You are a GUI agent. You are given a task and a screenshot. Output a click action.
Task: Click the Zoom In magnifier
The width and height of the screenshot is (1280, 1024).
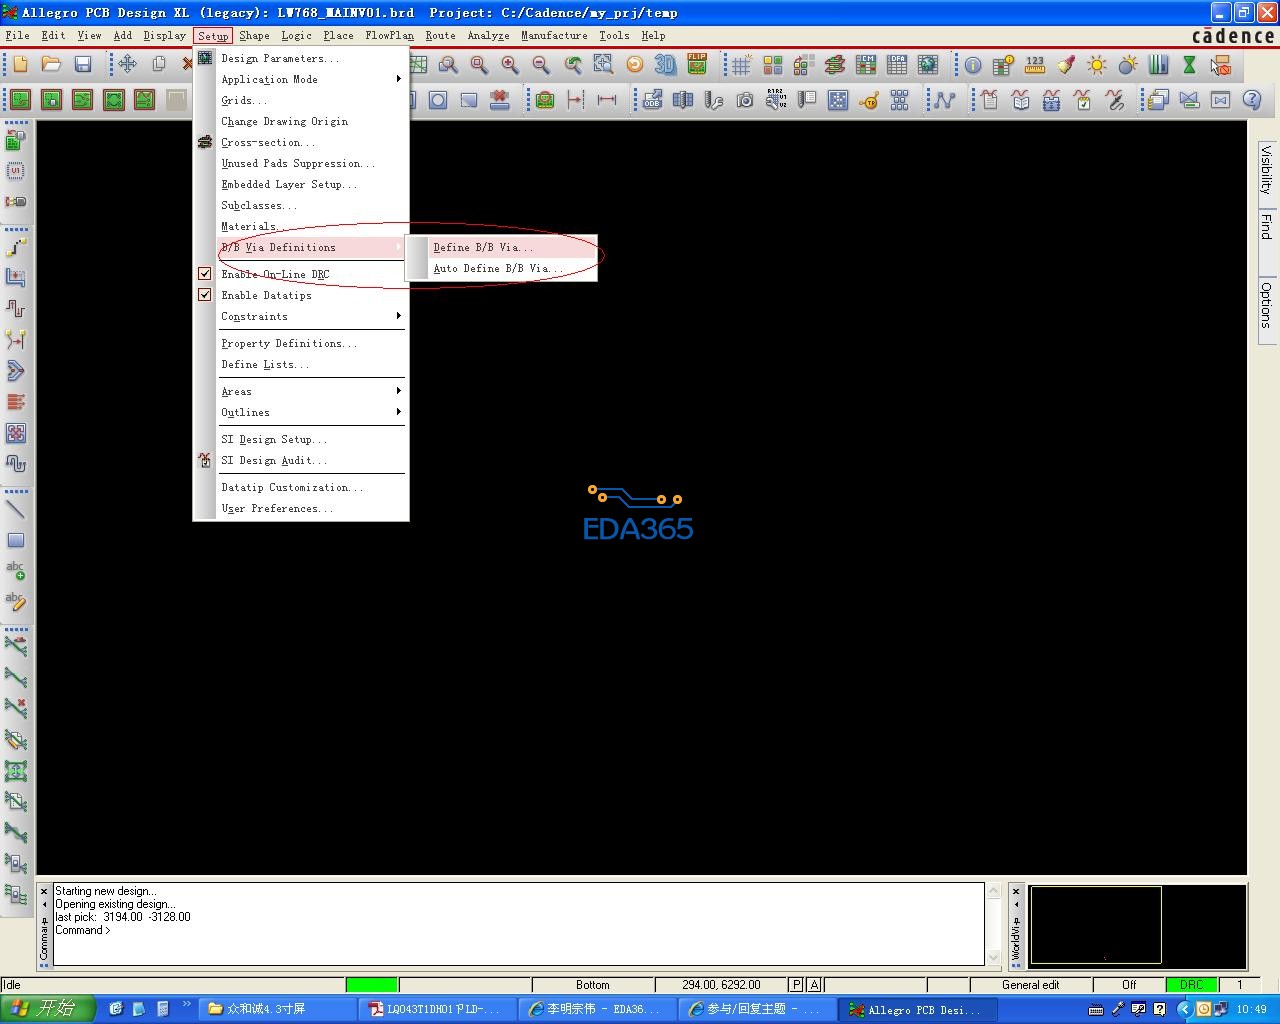[x=510, y=65]
